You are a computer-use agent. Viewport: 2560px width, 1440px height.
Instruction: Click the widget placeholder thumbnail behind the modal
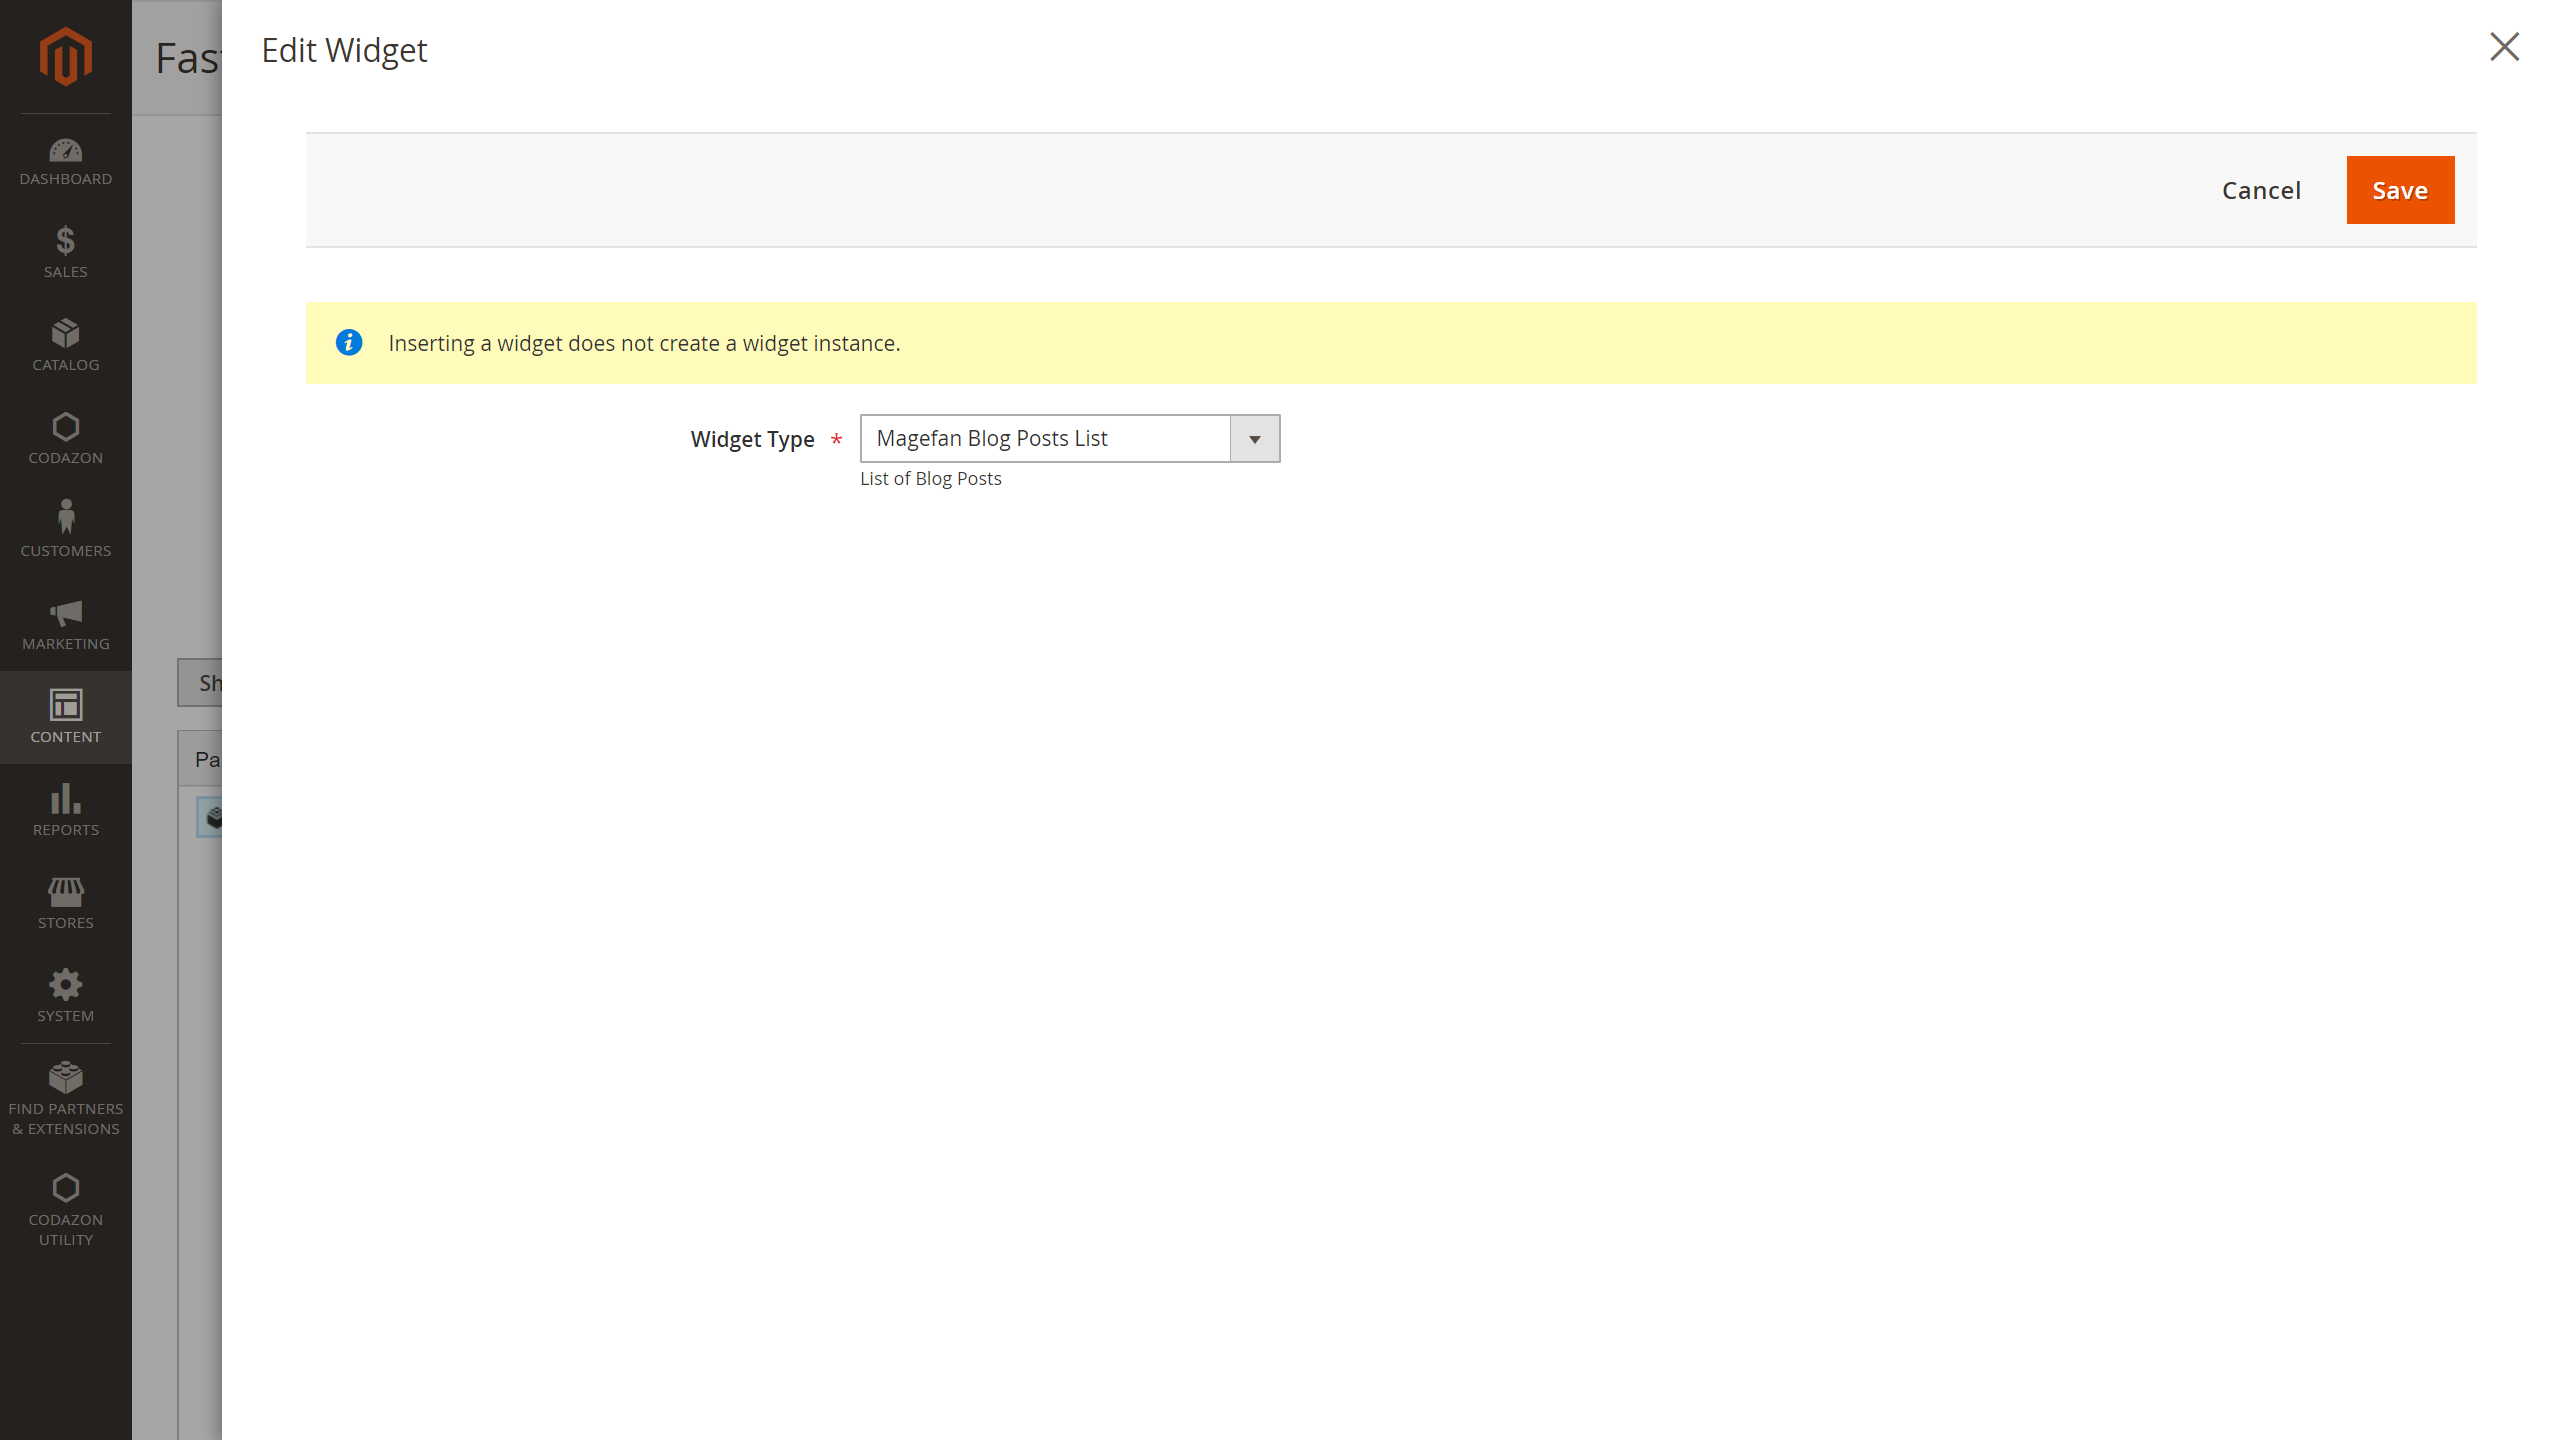[x=215, y=816]
